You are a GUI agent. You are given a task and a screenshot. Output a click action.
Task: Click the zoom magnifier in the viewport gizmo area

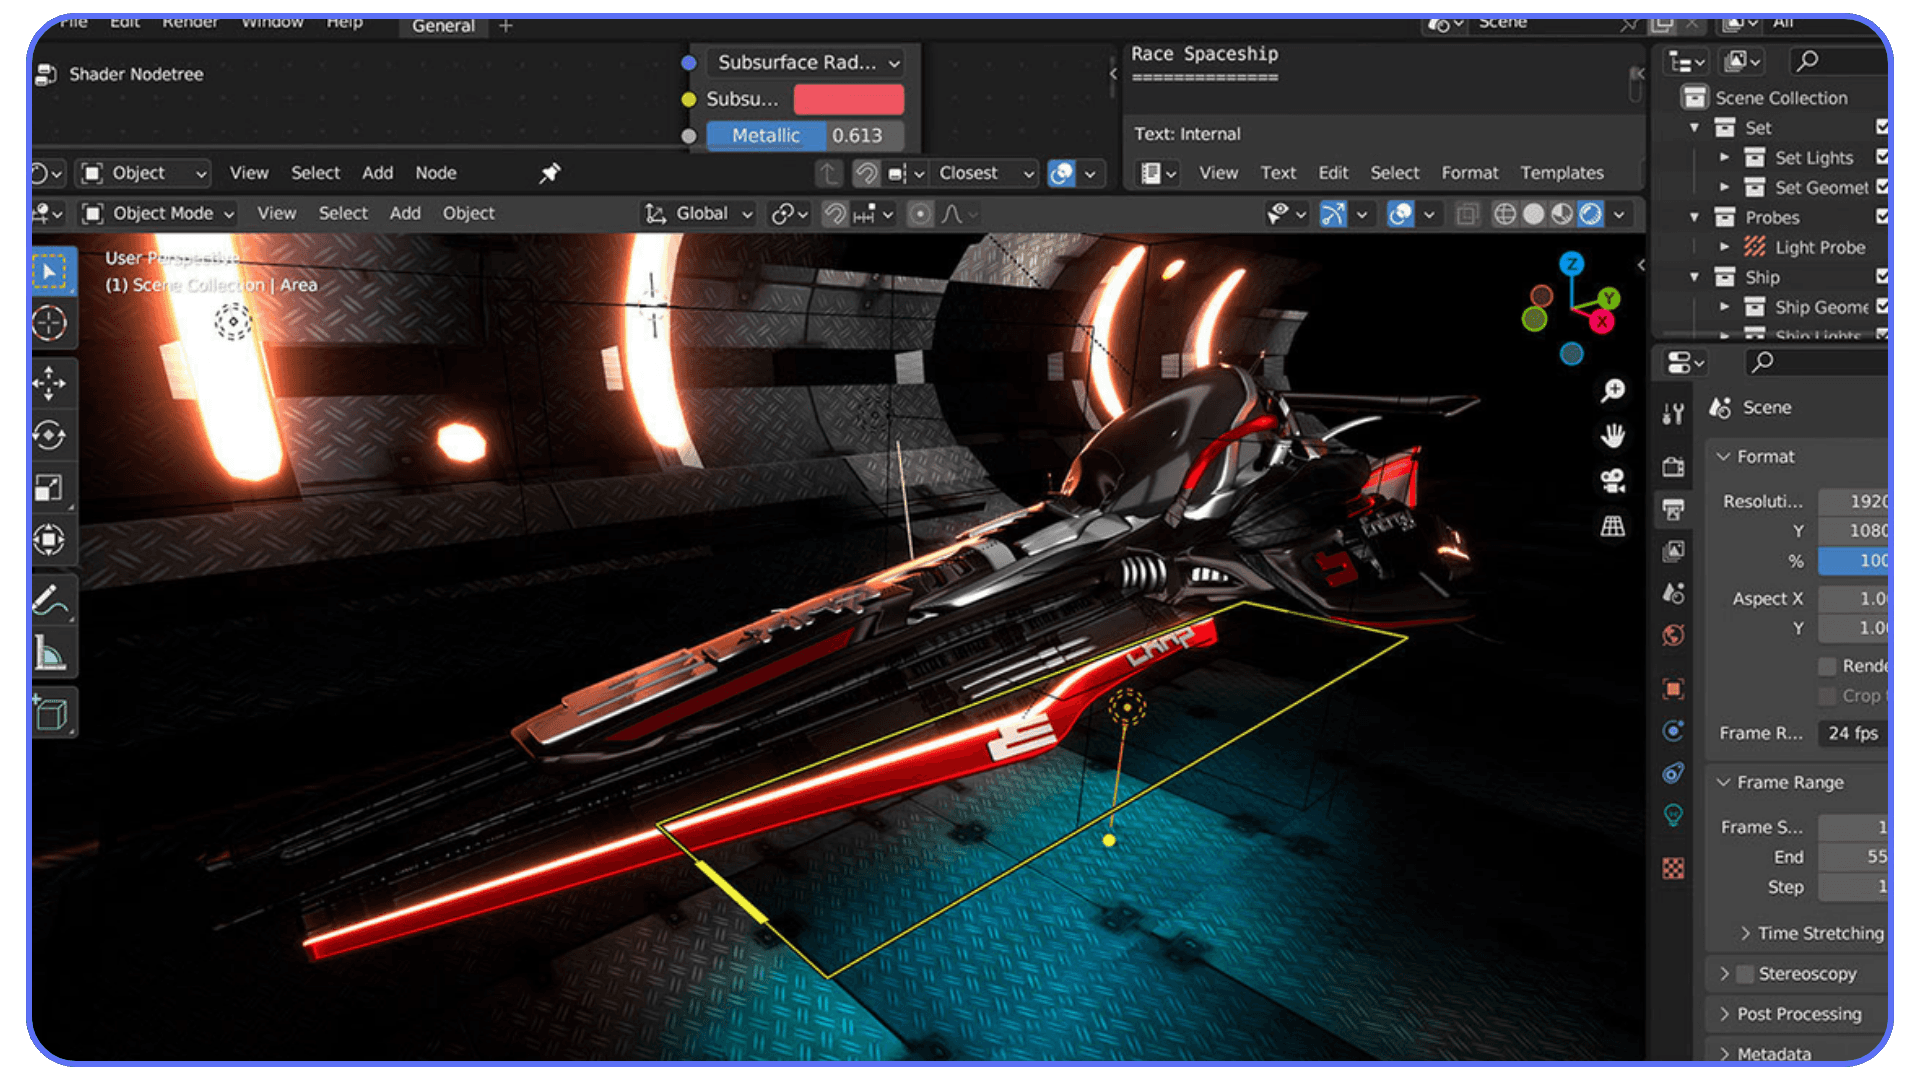(x=1612, y=390)
